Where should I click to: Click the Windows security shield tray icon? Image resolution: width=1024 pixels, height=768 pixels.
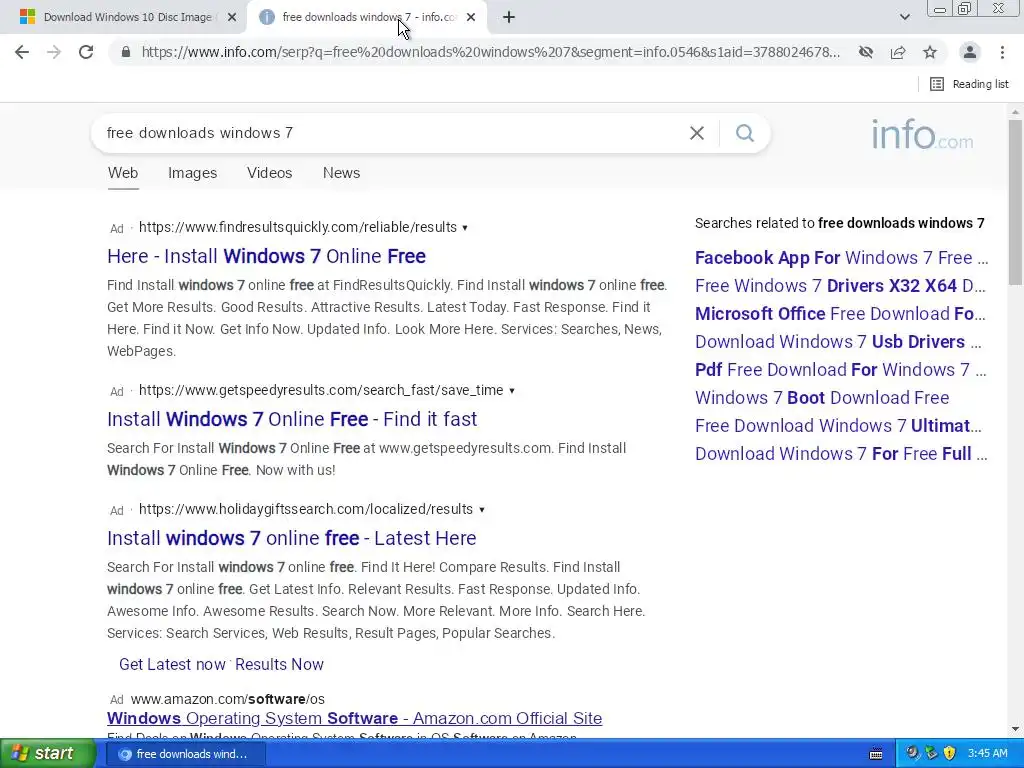coord(950,754)
